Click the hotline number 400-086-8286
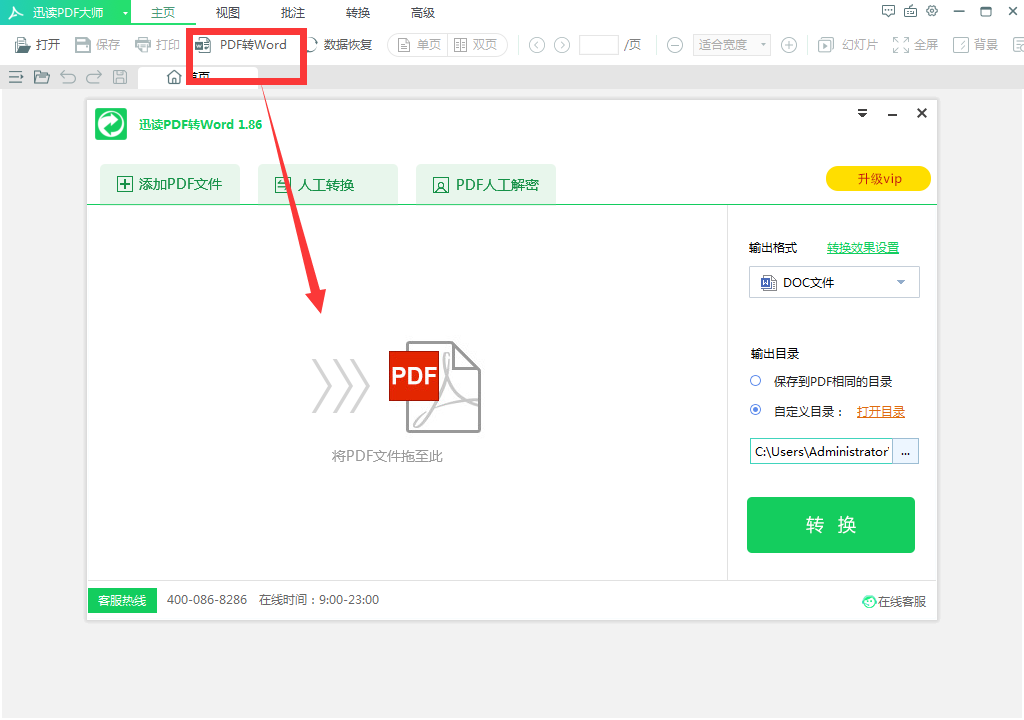The height and width of the screenshot is (720, 1024). [x=207, y=600]
